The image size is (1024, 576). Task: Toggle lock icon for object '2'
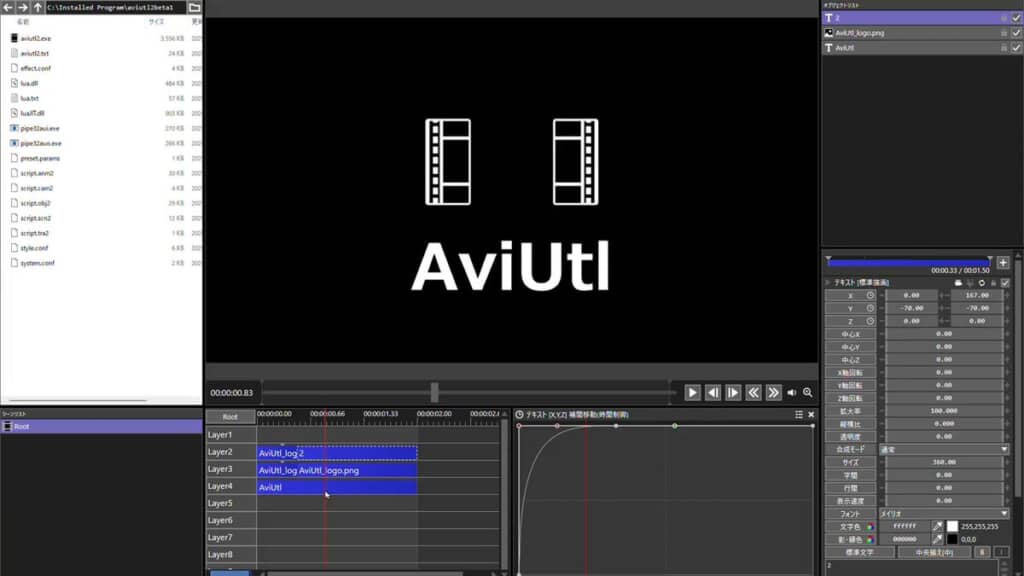[x=1004, y=18]
